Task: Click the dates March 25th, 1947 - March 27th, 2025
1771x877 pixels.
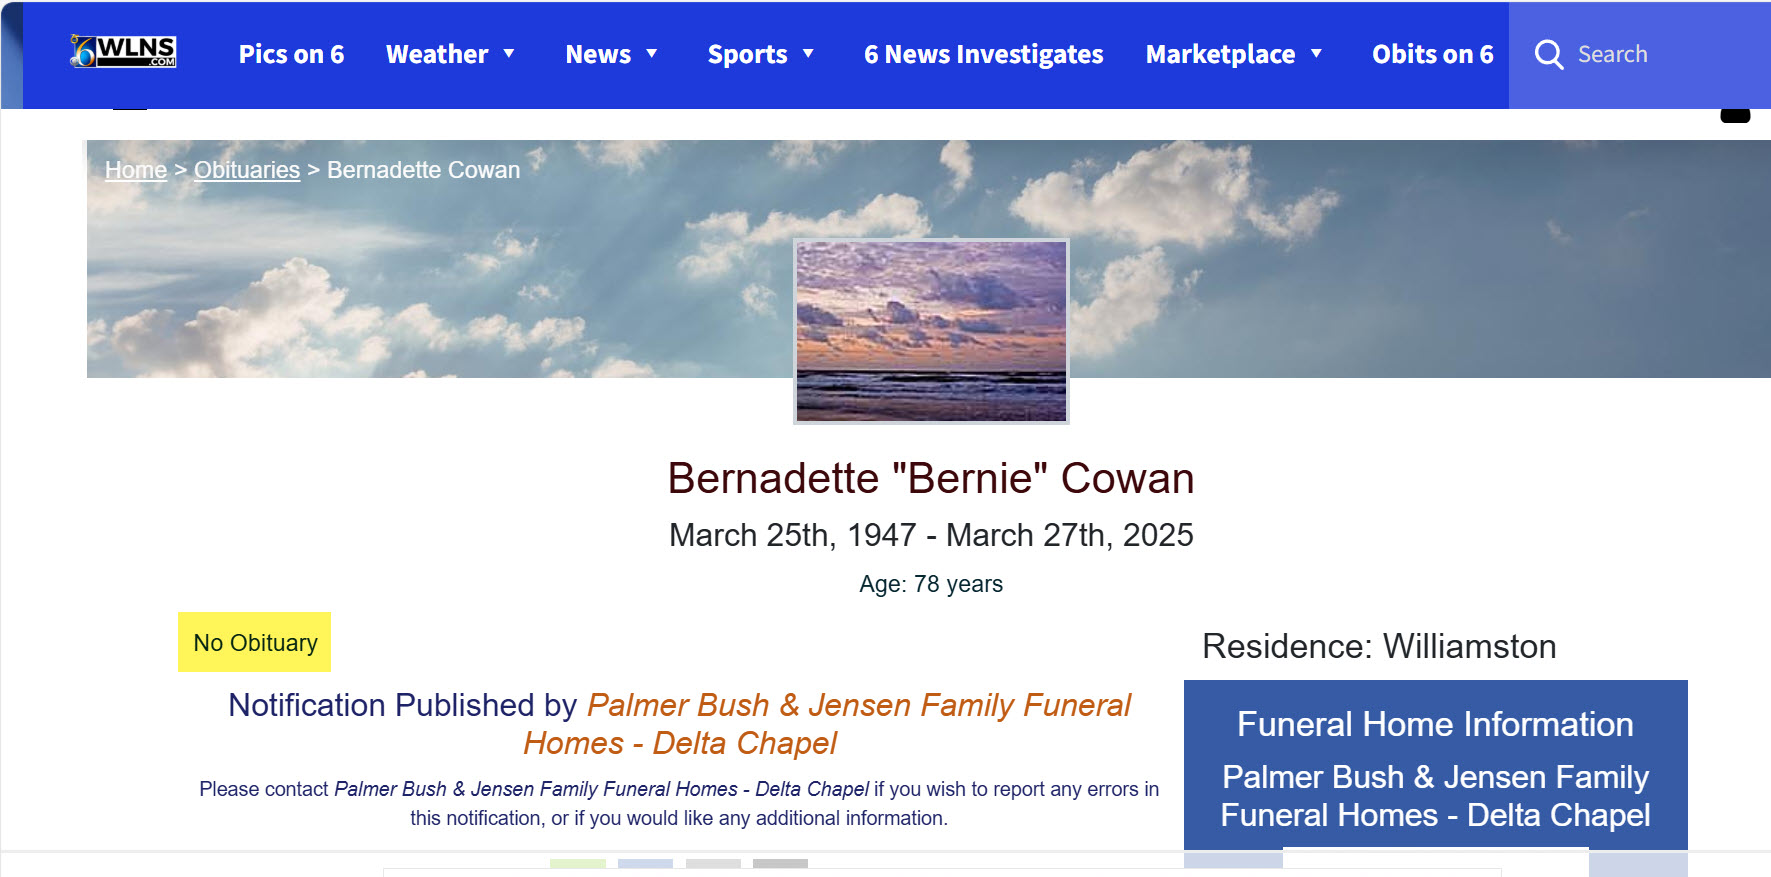Action: pos(931,535)
